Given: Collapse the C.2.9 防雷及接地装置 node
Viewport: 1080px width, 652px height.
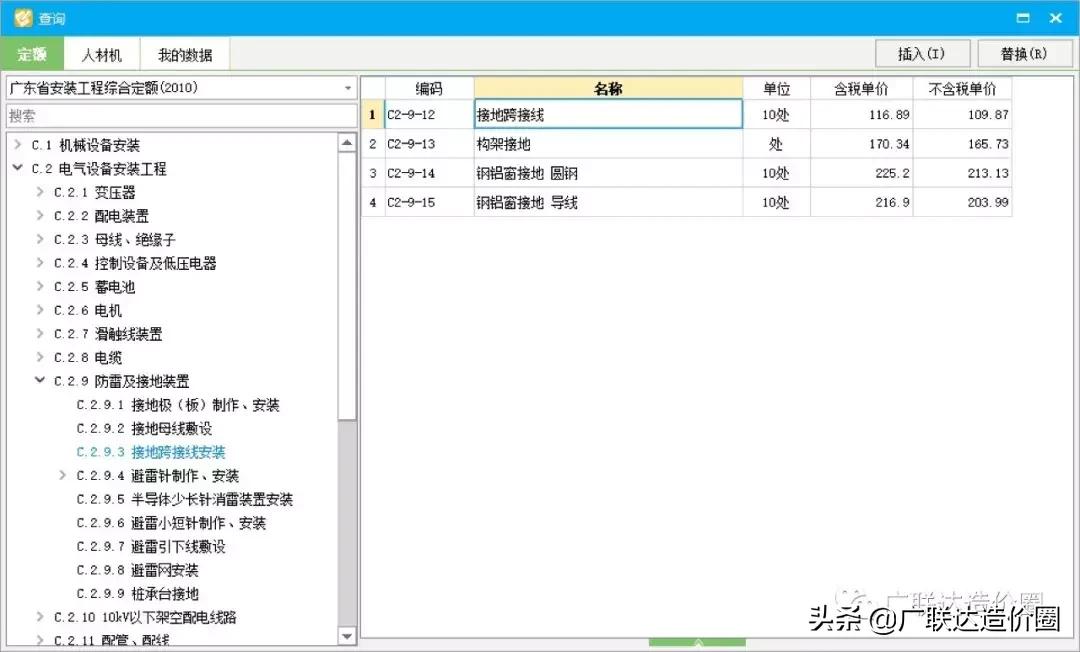Looking at the screenshot, I should [40, 380].
